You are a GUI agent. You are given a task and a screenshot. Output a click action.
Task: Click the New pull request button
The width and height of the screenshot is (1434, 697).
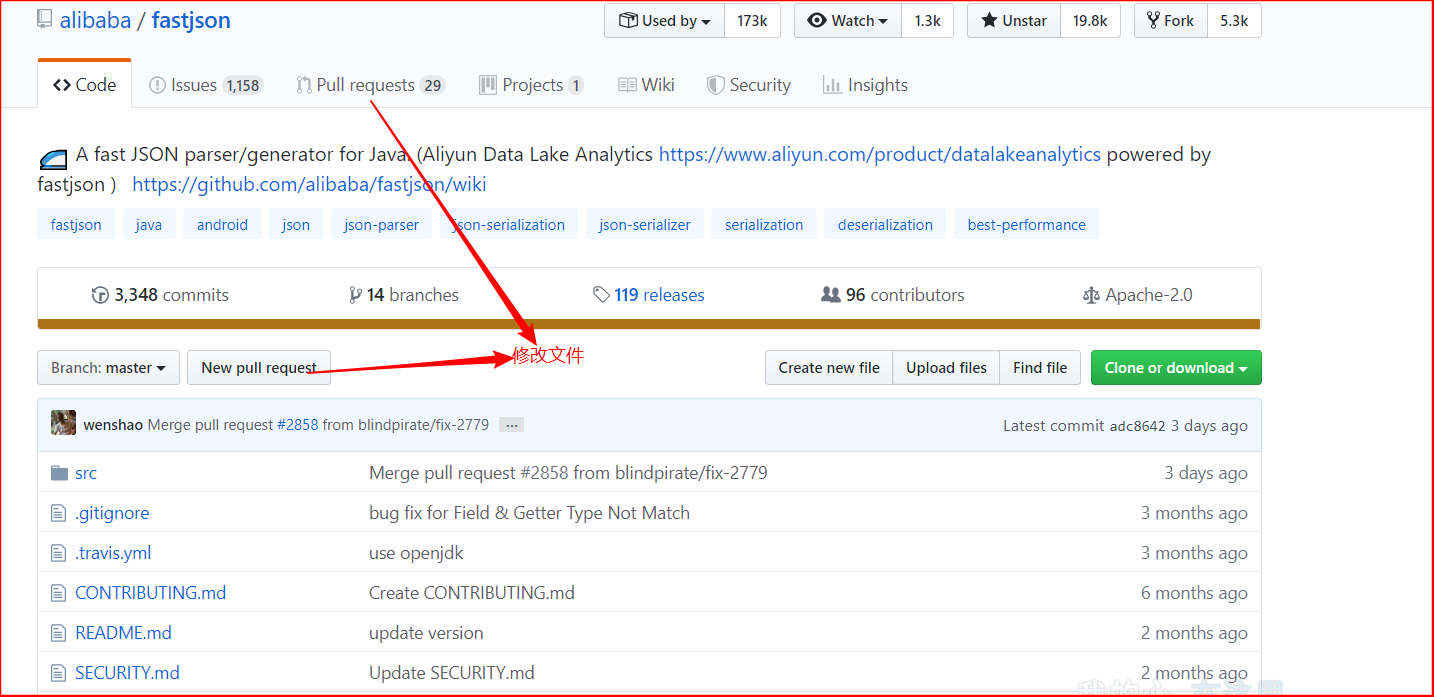[x=259, y=368]
